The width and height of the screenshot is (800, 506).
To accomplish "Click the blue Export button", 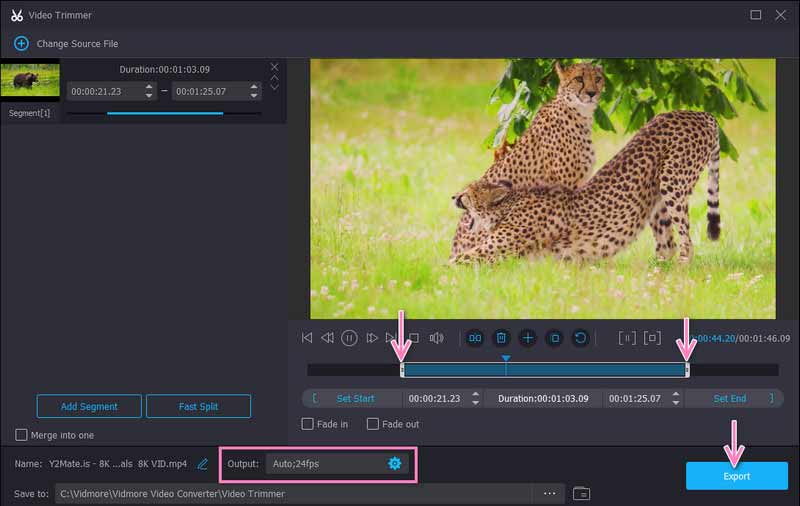I will (736, 476).
